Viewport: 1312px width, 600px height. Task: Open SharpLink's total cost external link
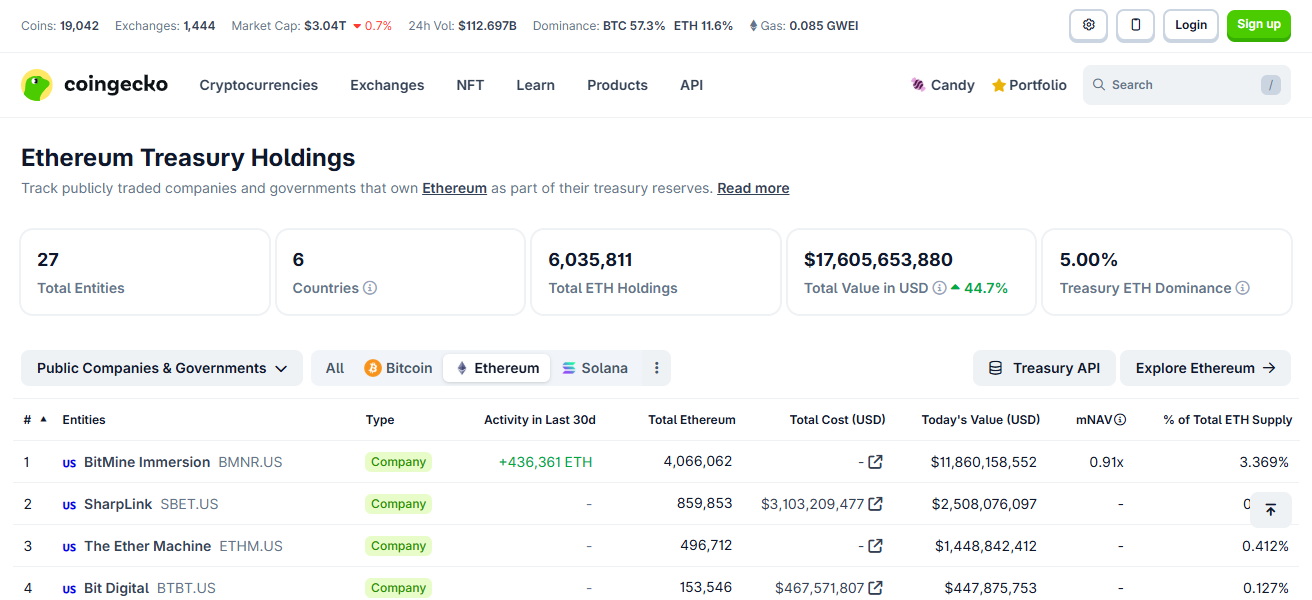tap(878, 503)
